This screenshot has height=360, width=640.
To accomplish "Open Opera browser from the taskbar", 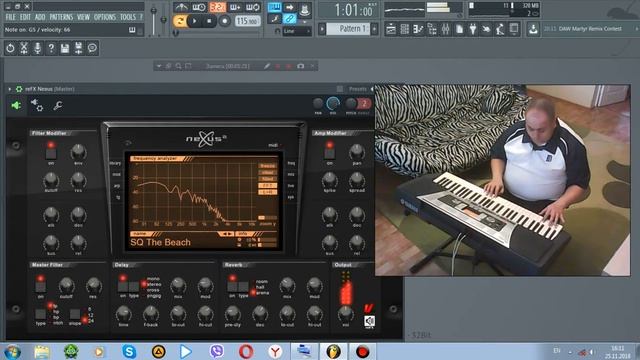I will [246, 351].
